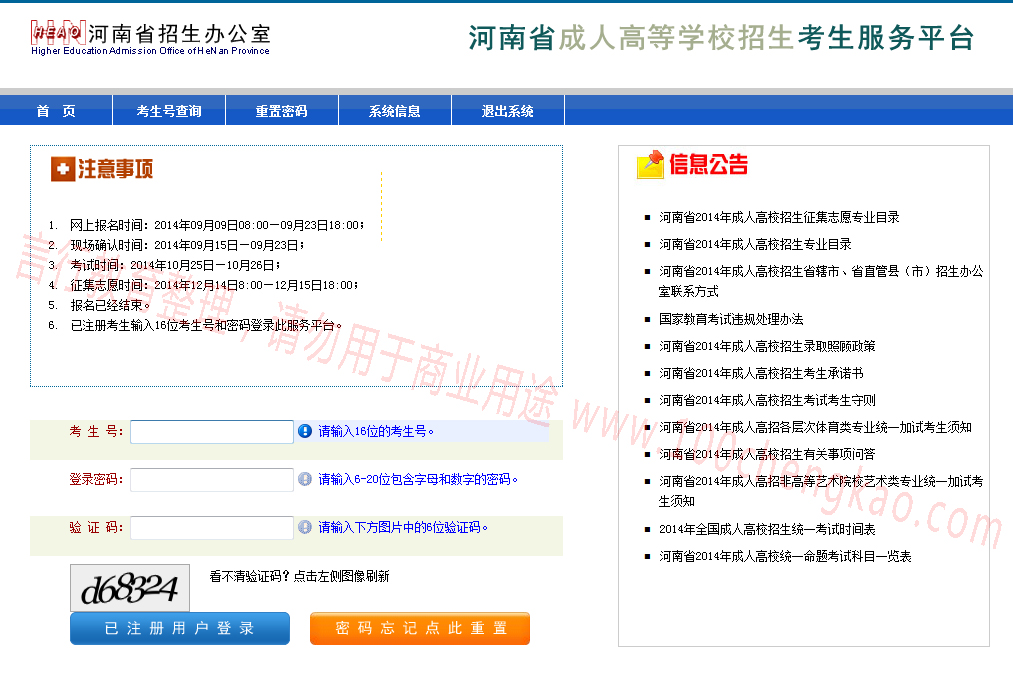Image resolution: width=1013 pixels, height=694 pixels.
Task: Click the info icon beside 登录密码 hint
Action: tap(305, 479)
